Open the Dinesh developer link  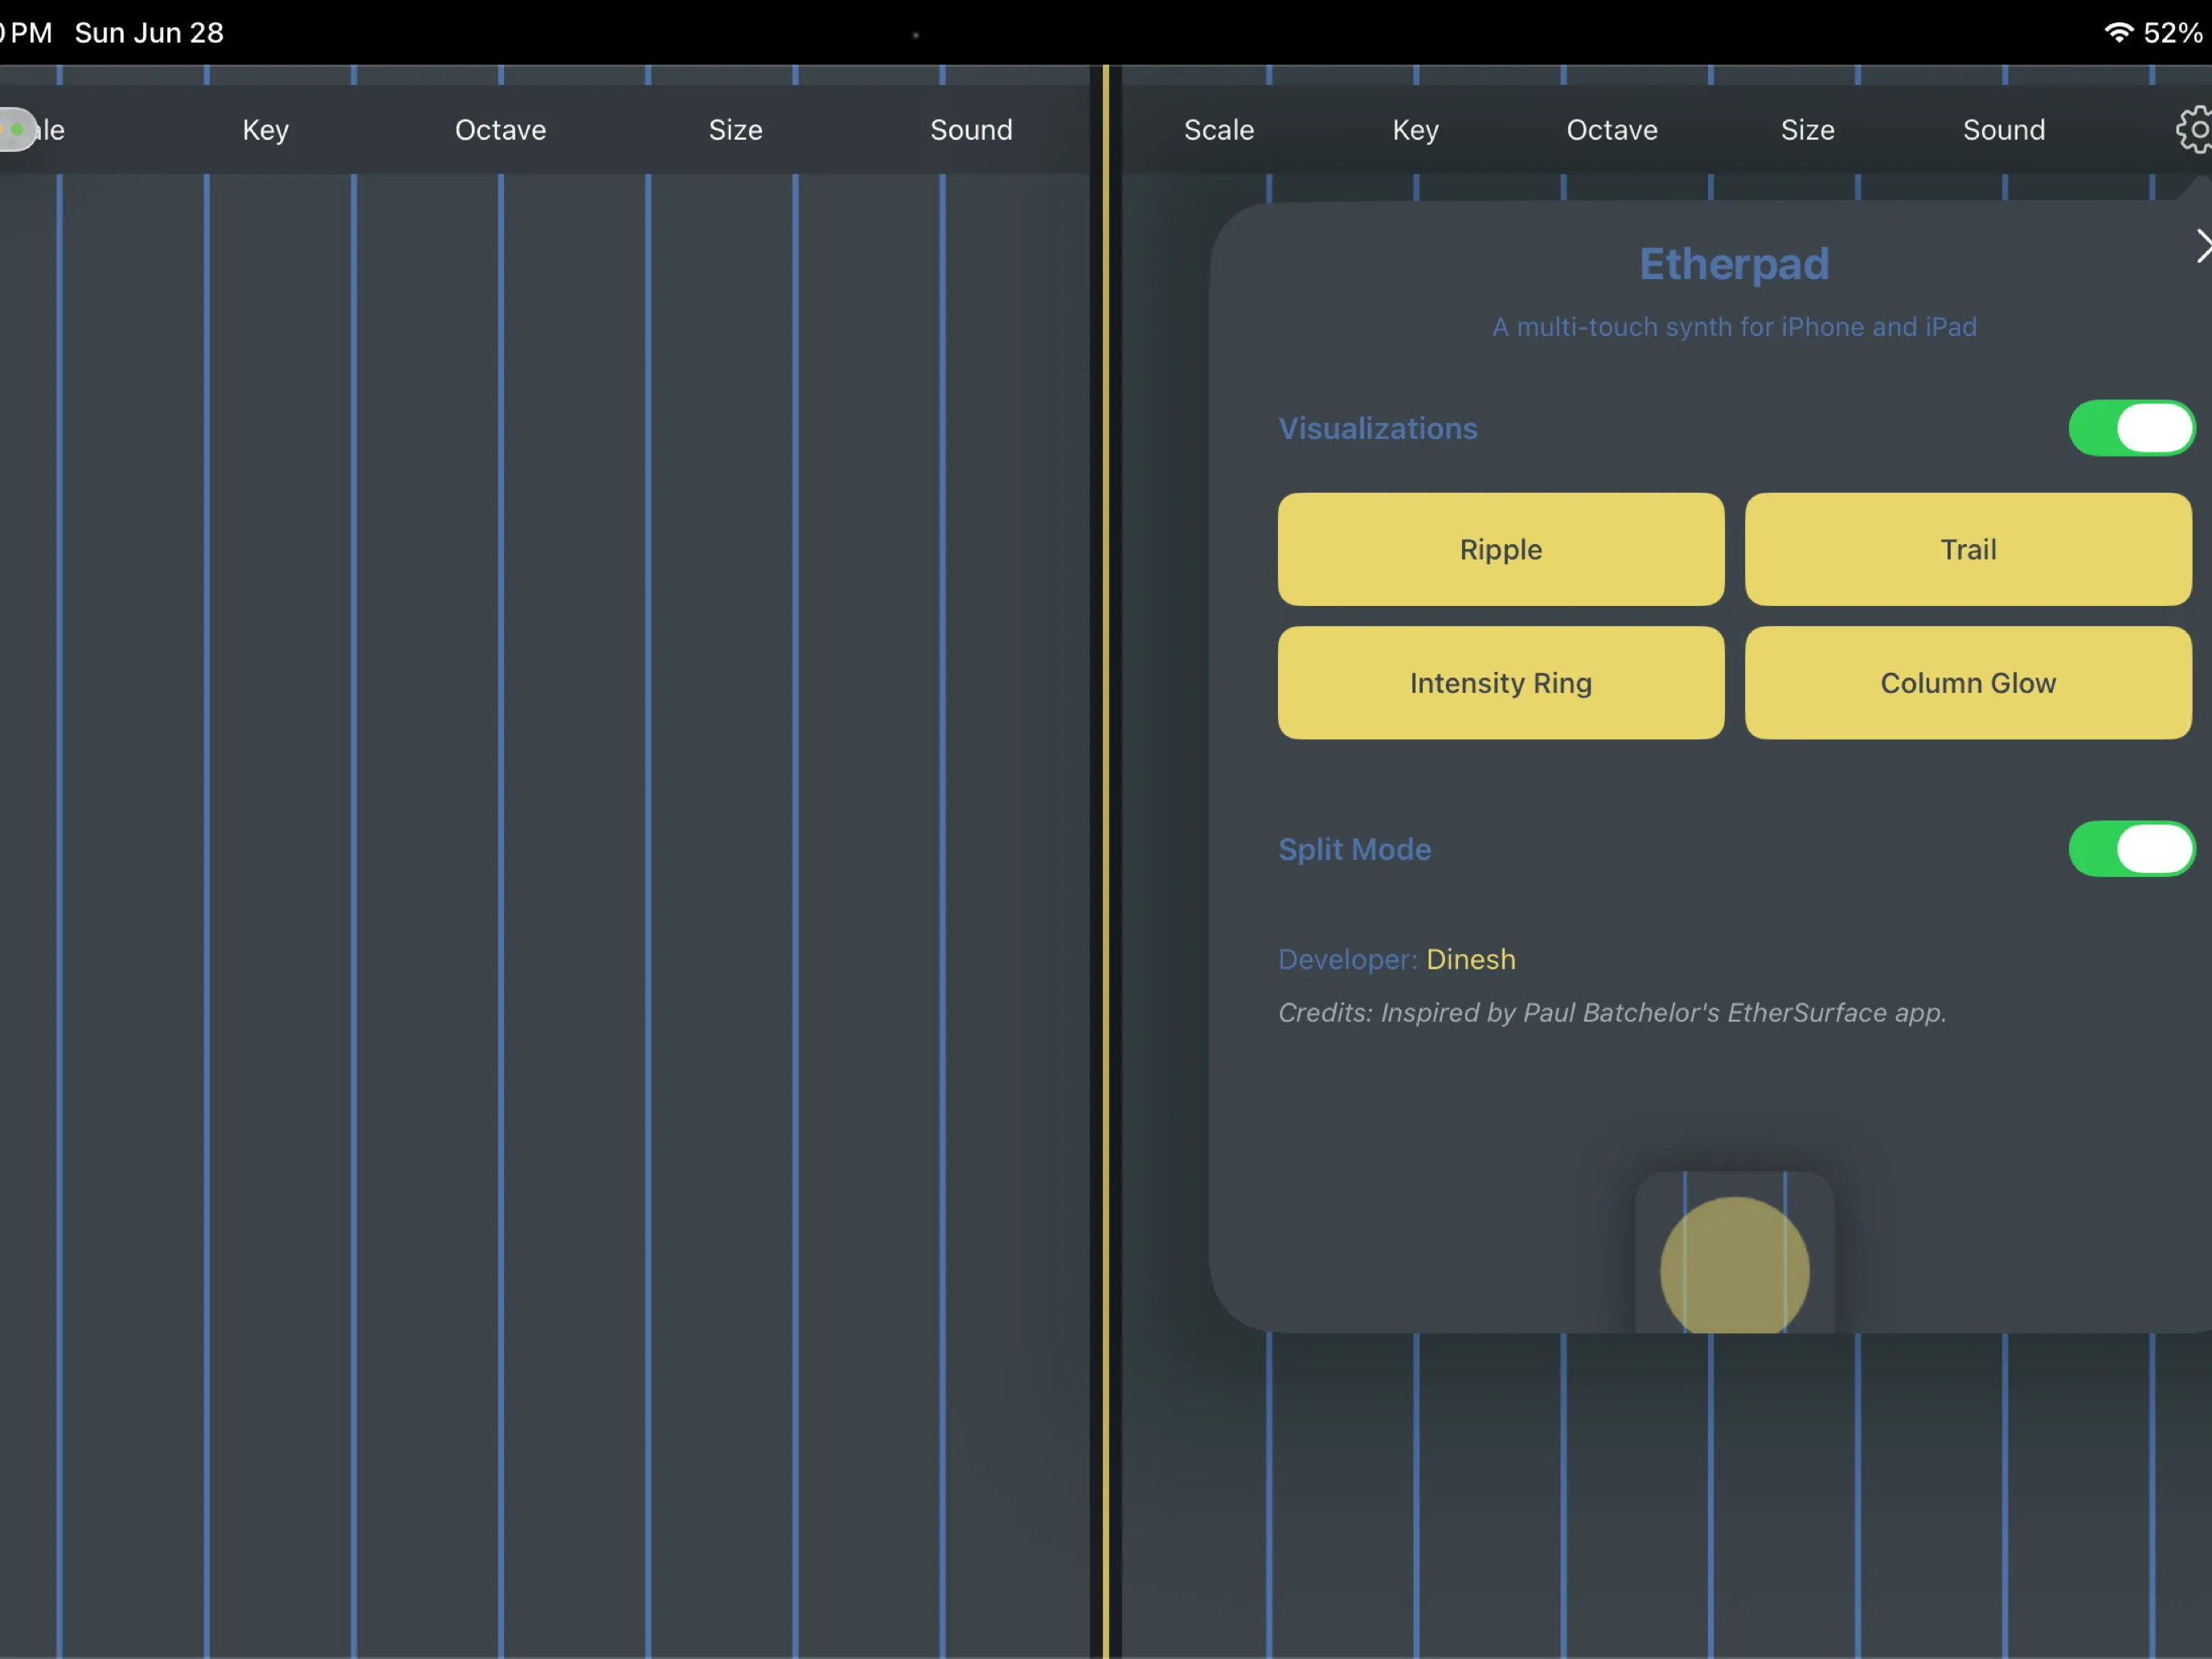coord(1471,959)
